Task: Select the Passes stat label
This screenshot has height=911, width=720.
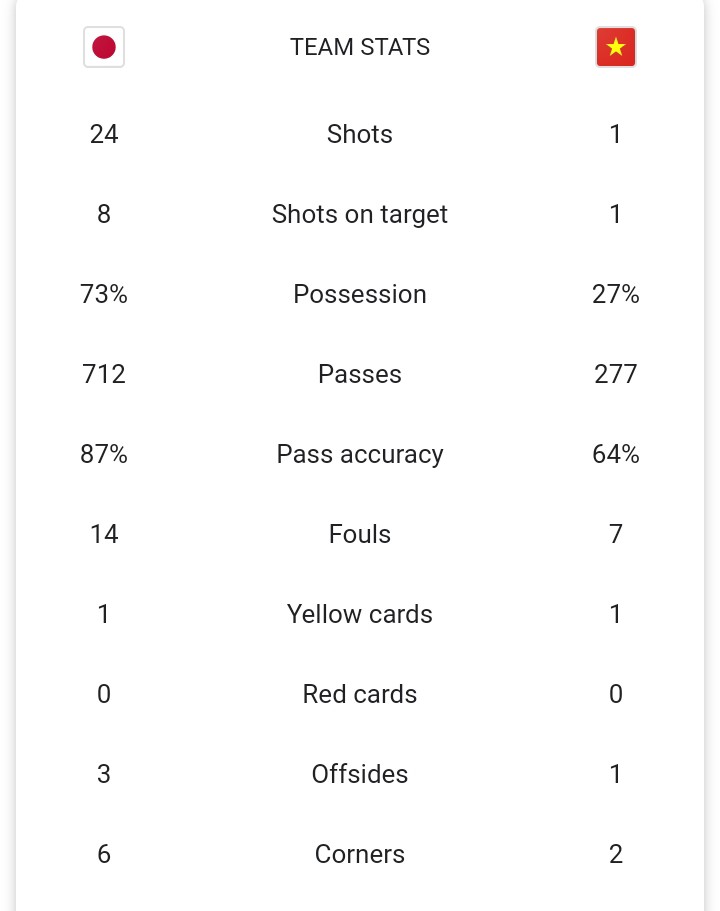Action: tap(360, 374)
